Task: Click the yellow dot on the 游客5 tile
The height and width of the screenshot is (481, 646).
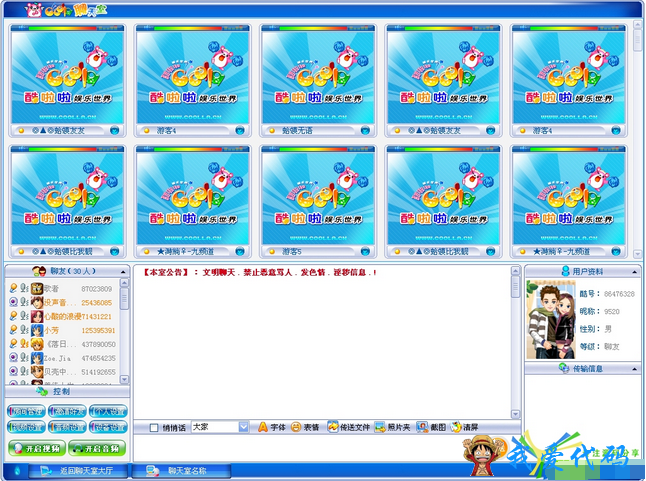Action: coord(272,251)
